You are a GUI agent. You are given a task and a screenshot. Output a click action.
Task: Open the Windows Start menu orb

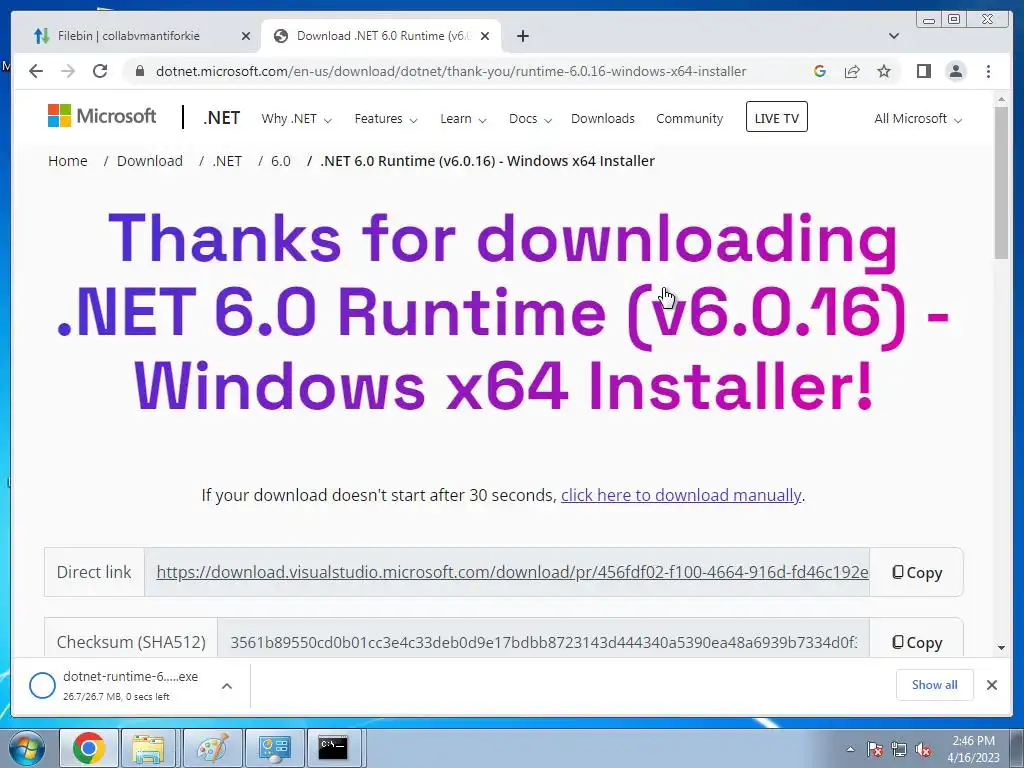27,748
